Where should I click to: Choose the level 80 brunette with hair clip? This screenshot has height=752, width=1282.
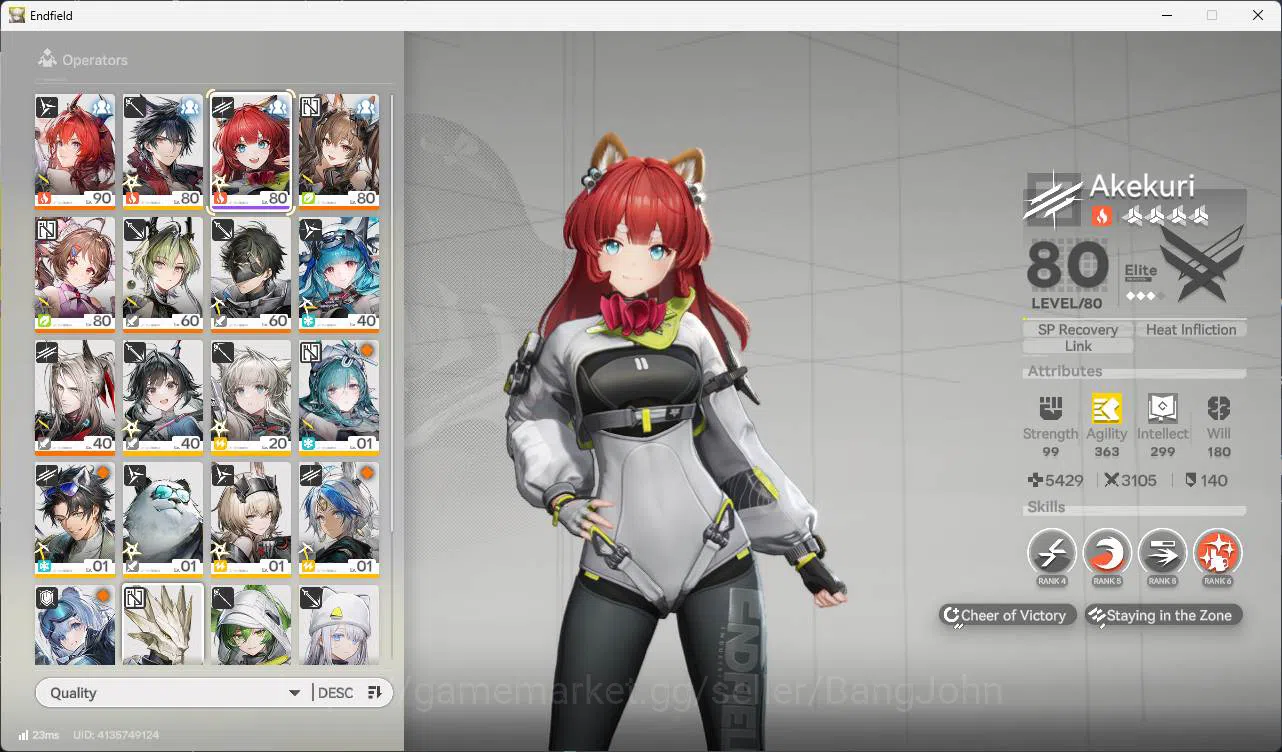(75, 275)
